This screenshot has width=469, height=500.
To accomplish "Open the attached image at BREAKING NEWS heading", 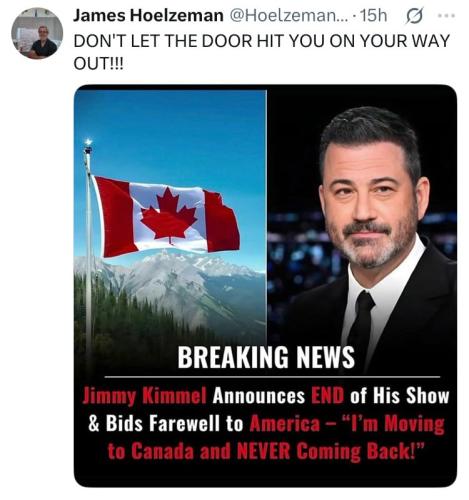I will coord(266,357).
